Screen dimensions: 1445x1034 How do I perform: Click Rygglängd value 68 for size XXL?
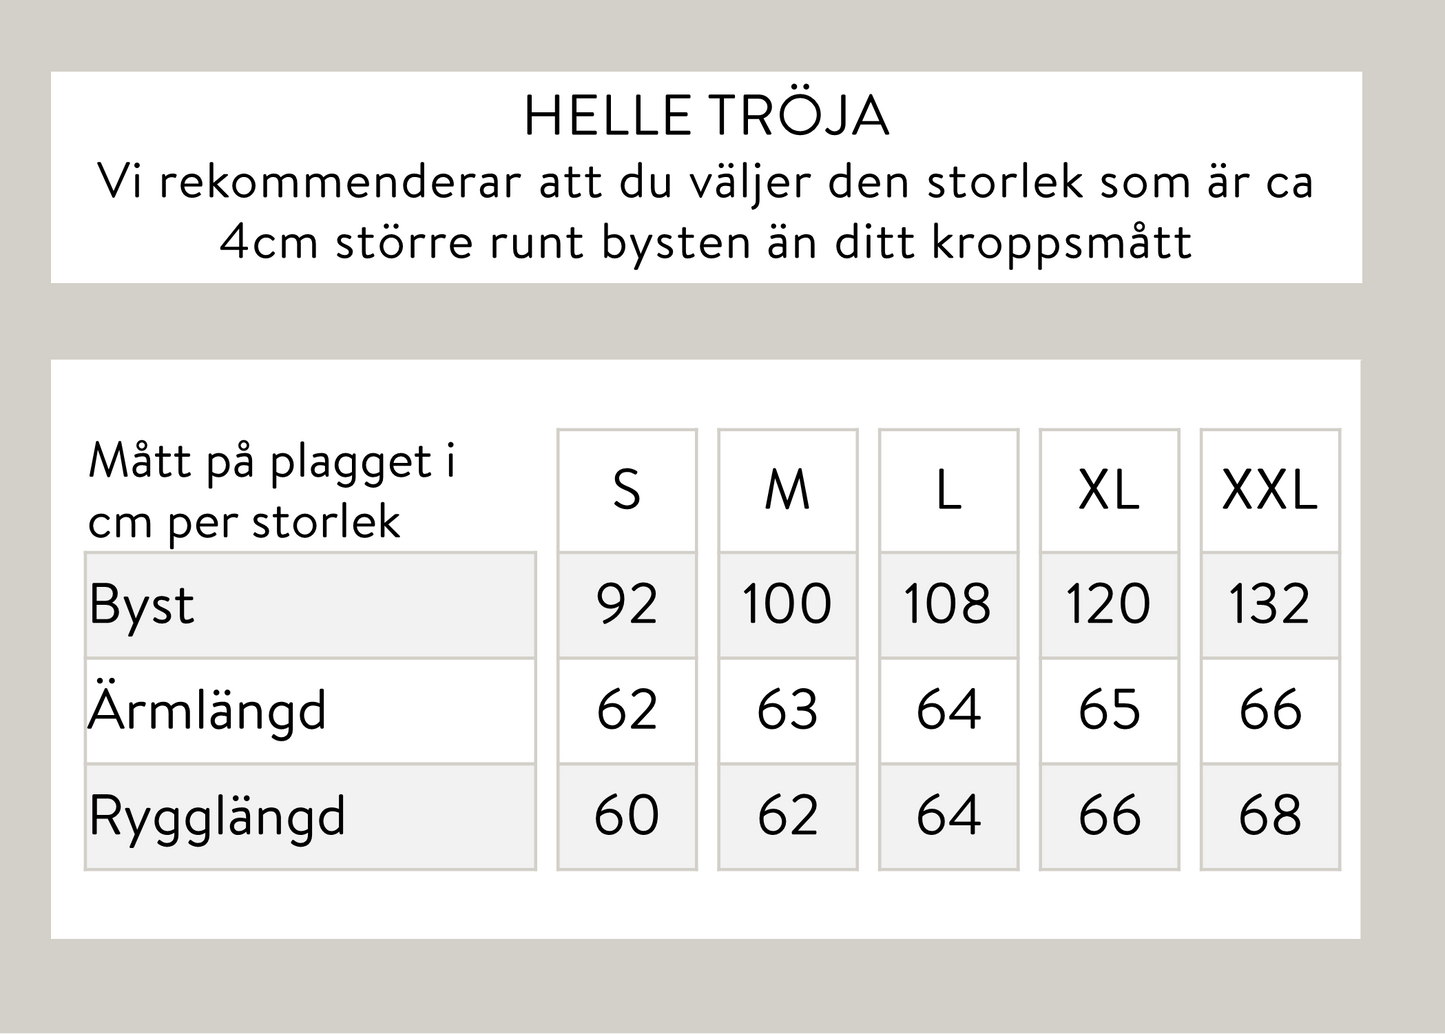pos(1270,816)
